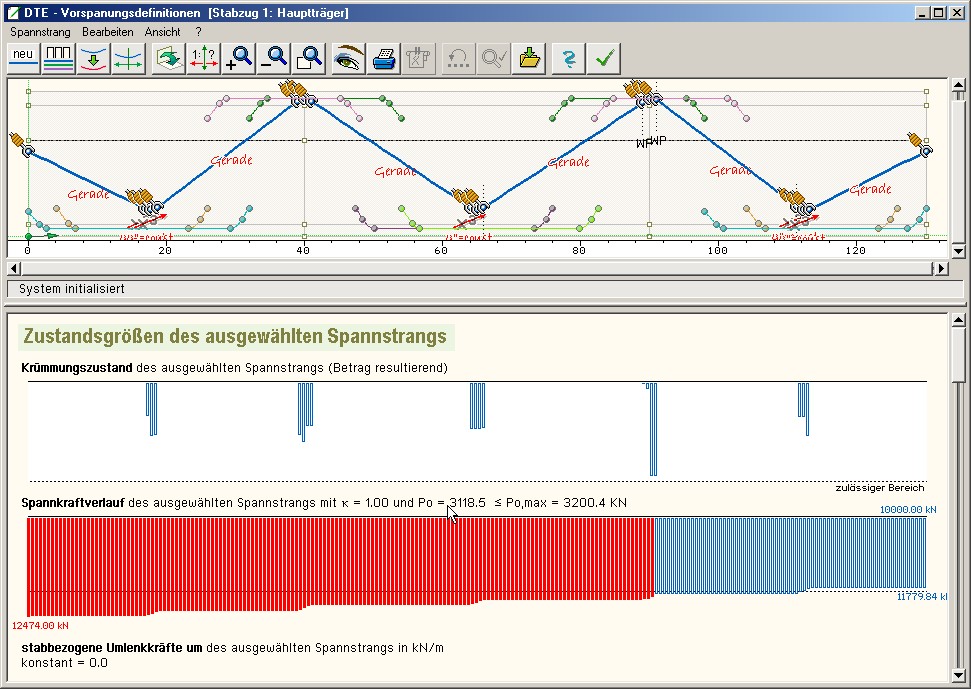Image resolution: width=971 pixels, height=689 pixels.
Task: Click the tendon group lines icon
Action: coord(60,58)
